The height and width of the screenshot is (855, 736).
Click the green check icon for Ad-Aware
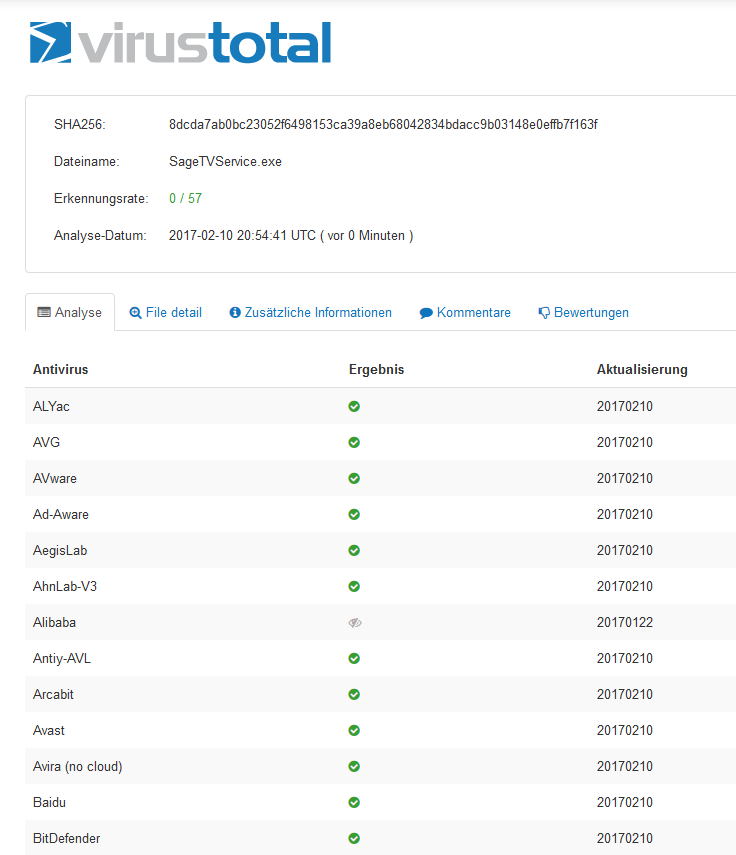[354, 514]
